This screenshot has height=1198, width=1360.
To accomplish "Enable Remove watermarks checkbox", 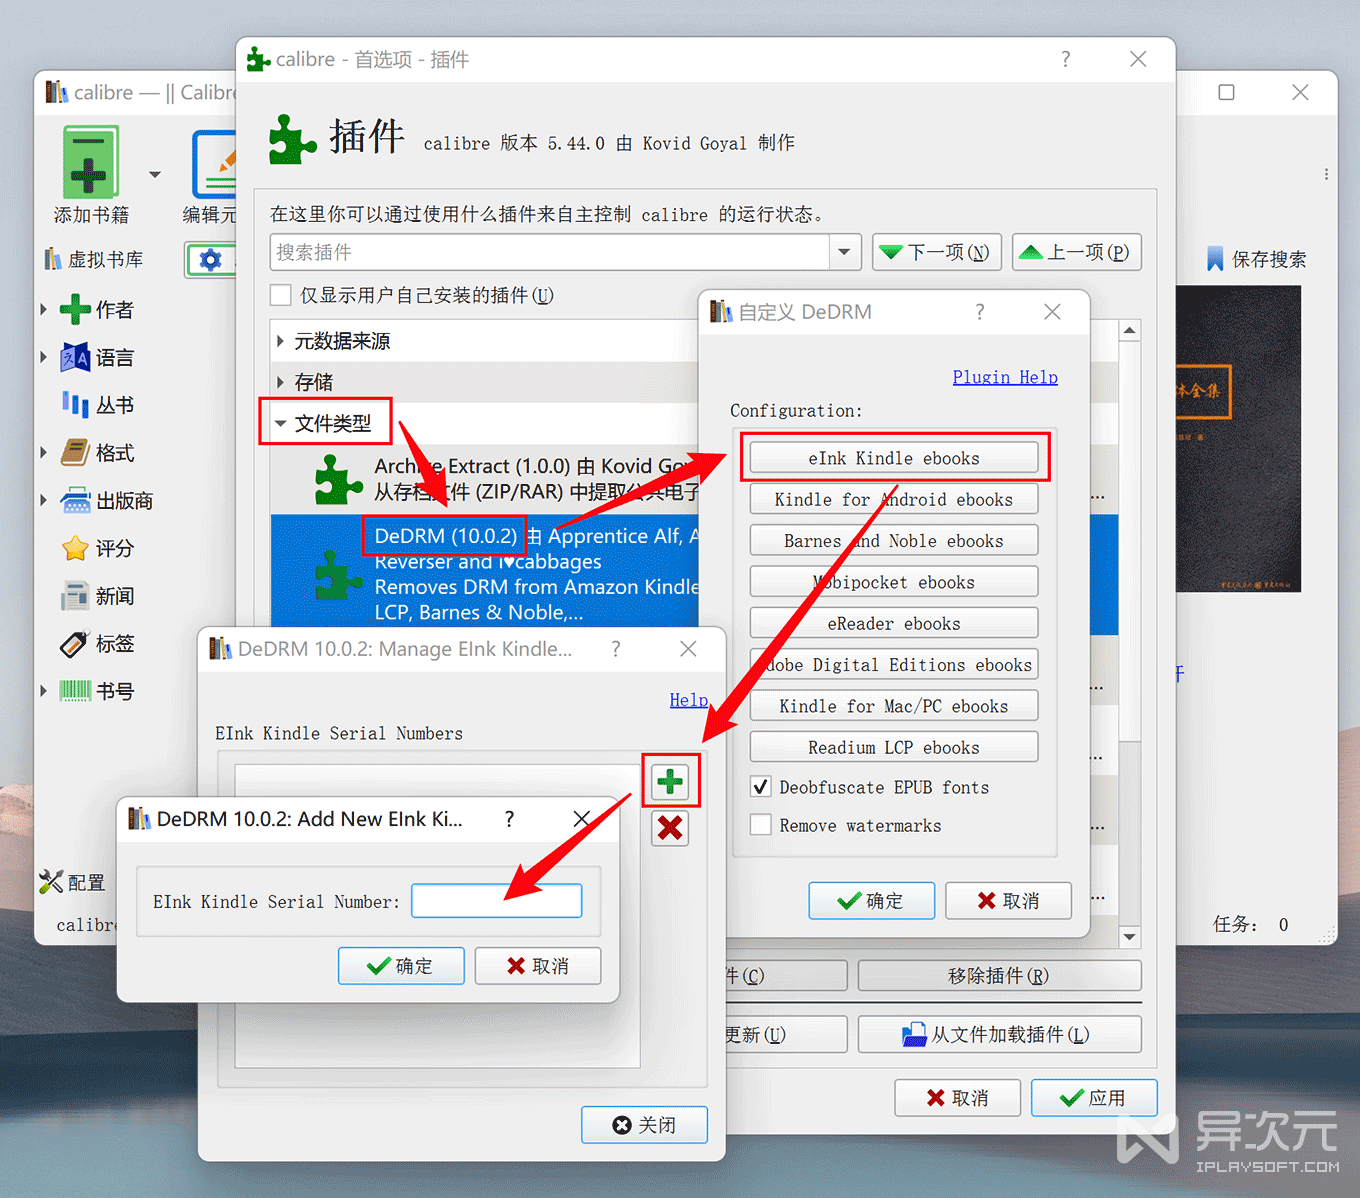I will (x=761, y=825).
